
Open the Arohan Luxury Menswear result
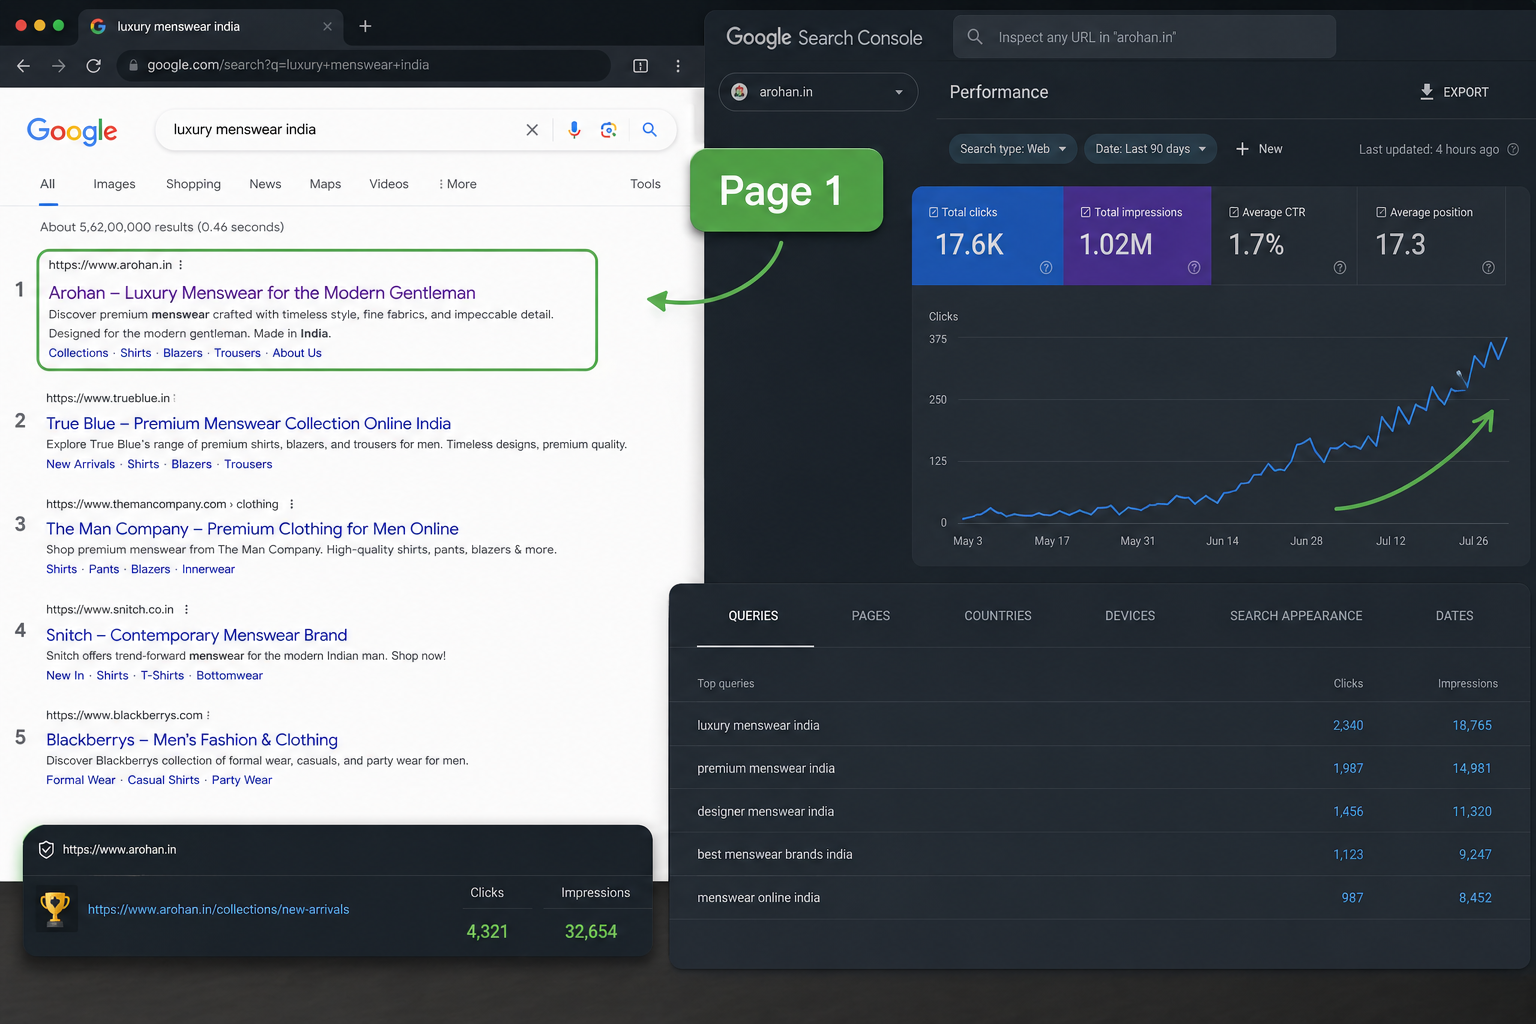pos(262,293)
